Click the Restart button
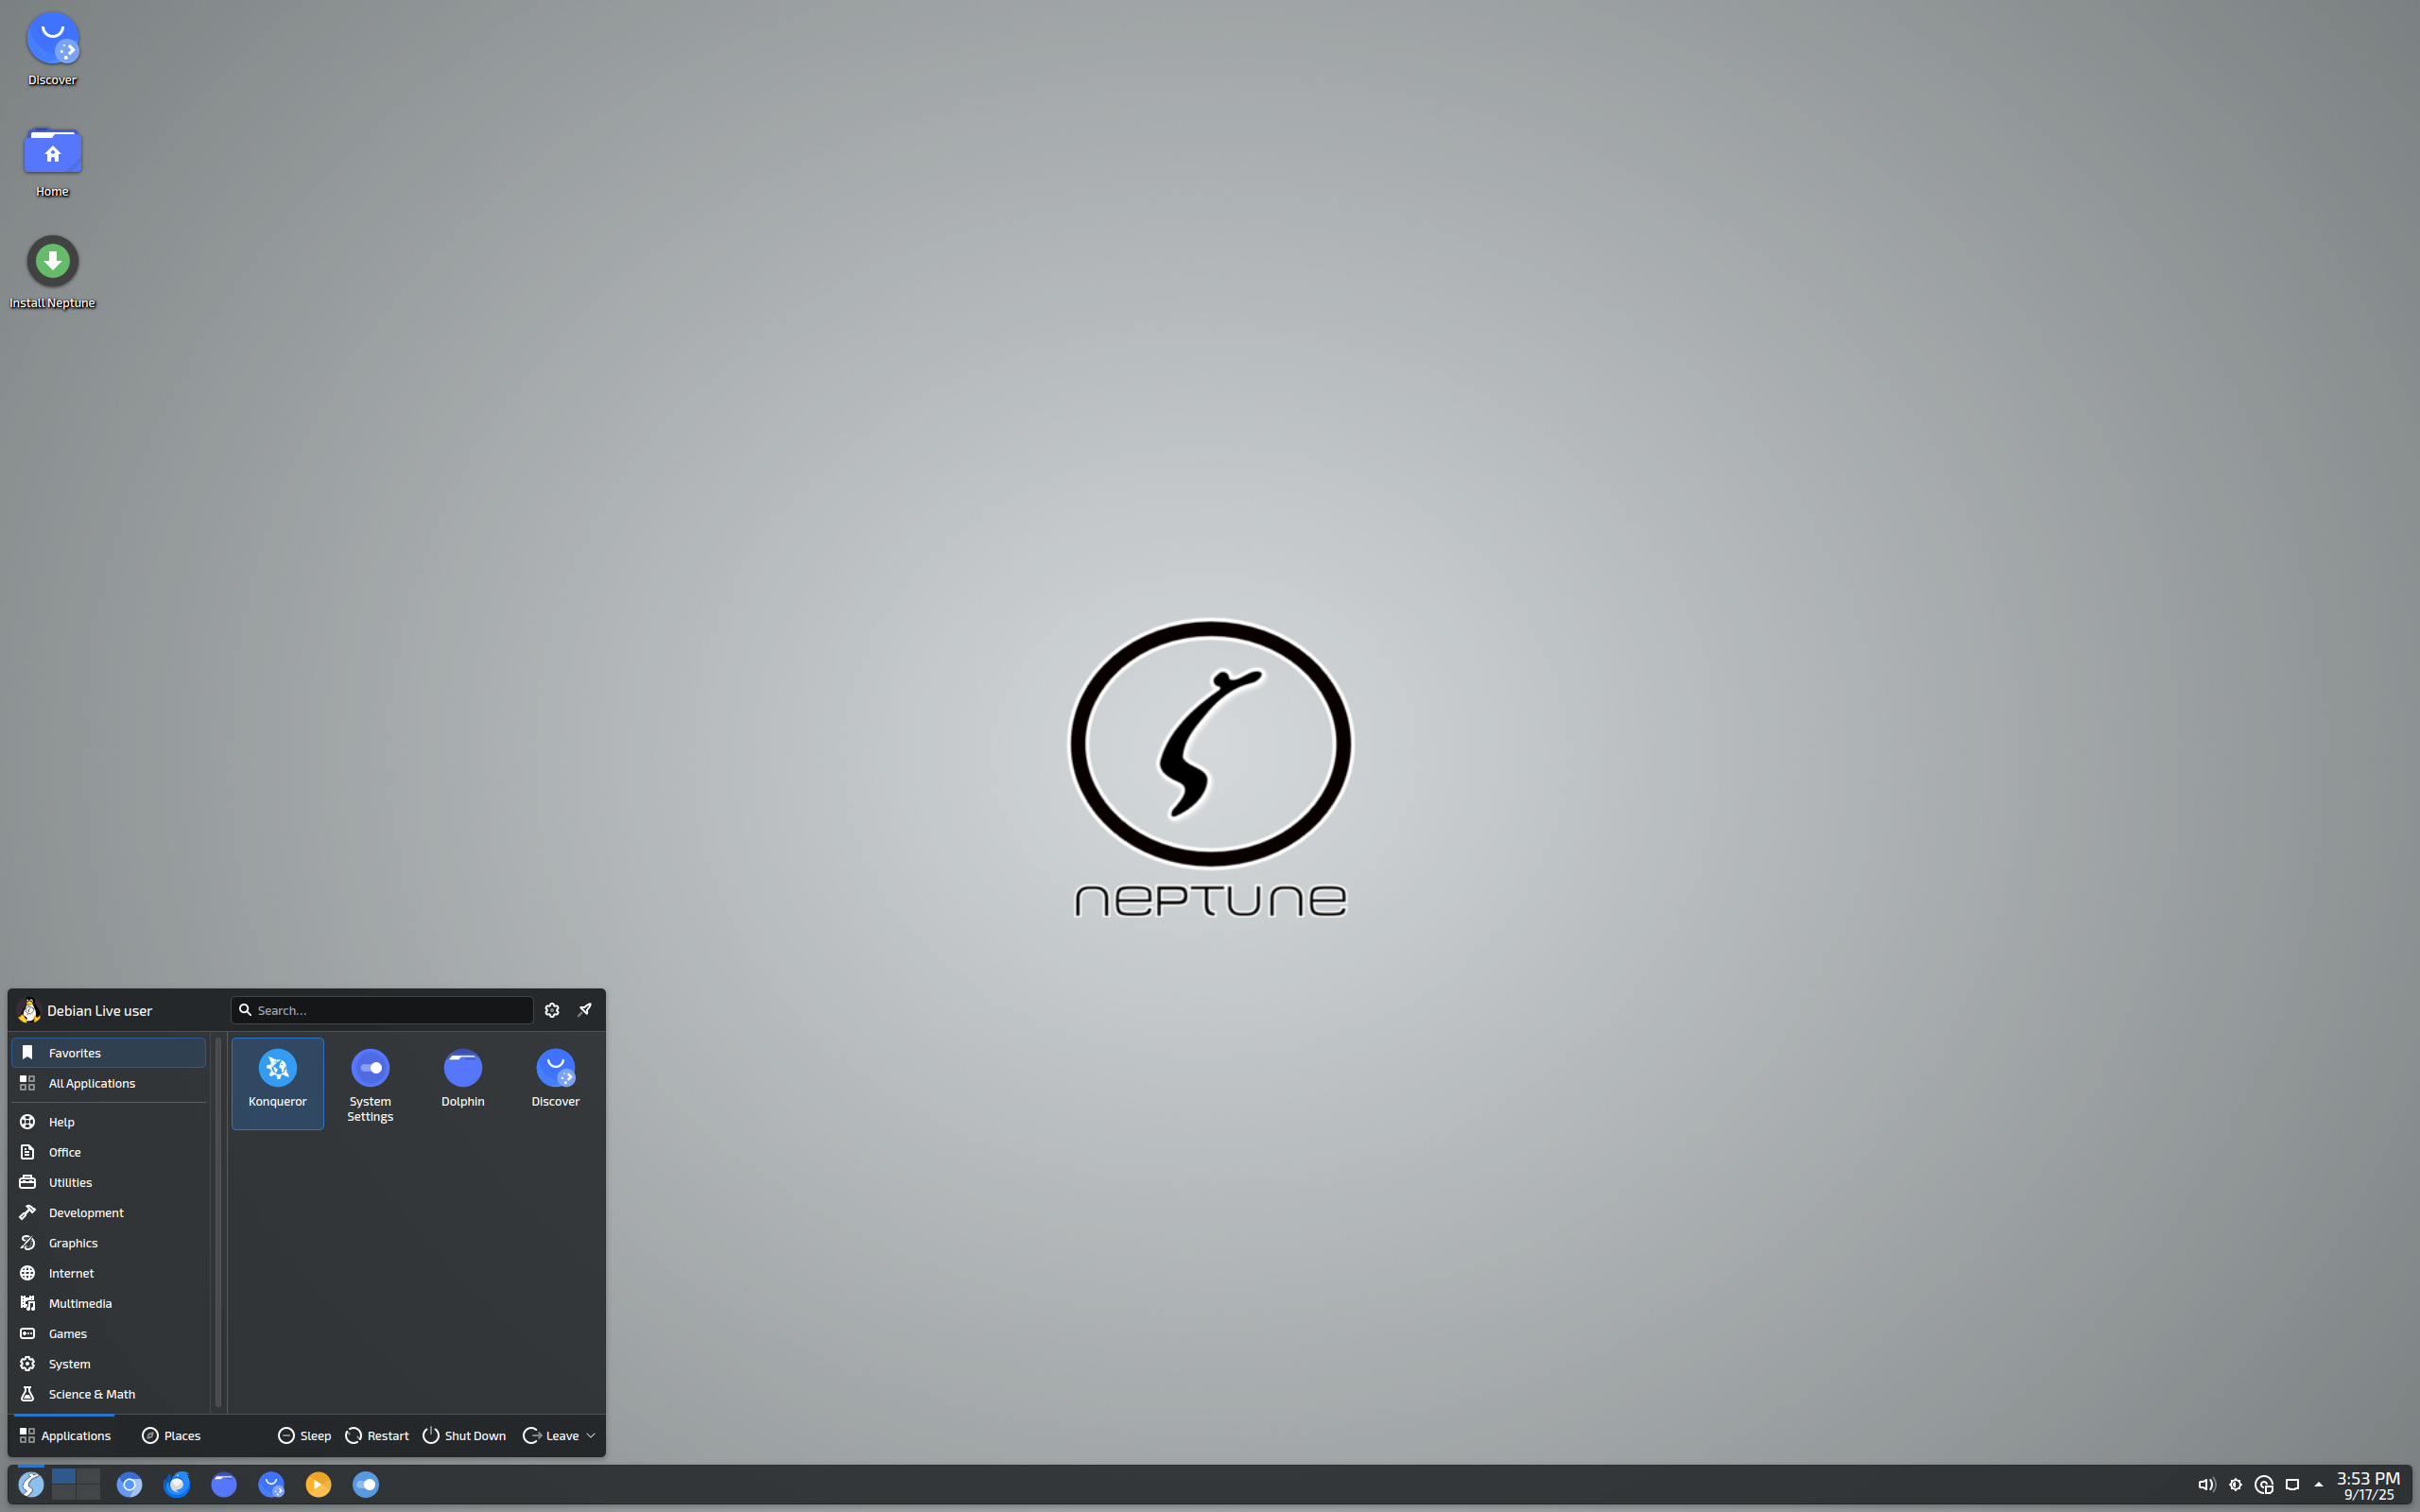 [x=377, y=1436]
